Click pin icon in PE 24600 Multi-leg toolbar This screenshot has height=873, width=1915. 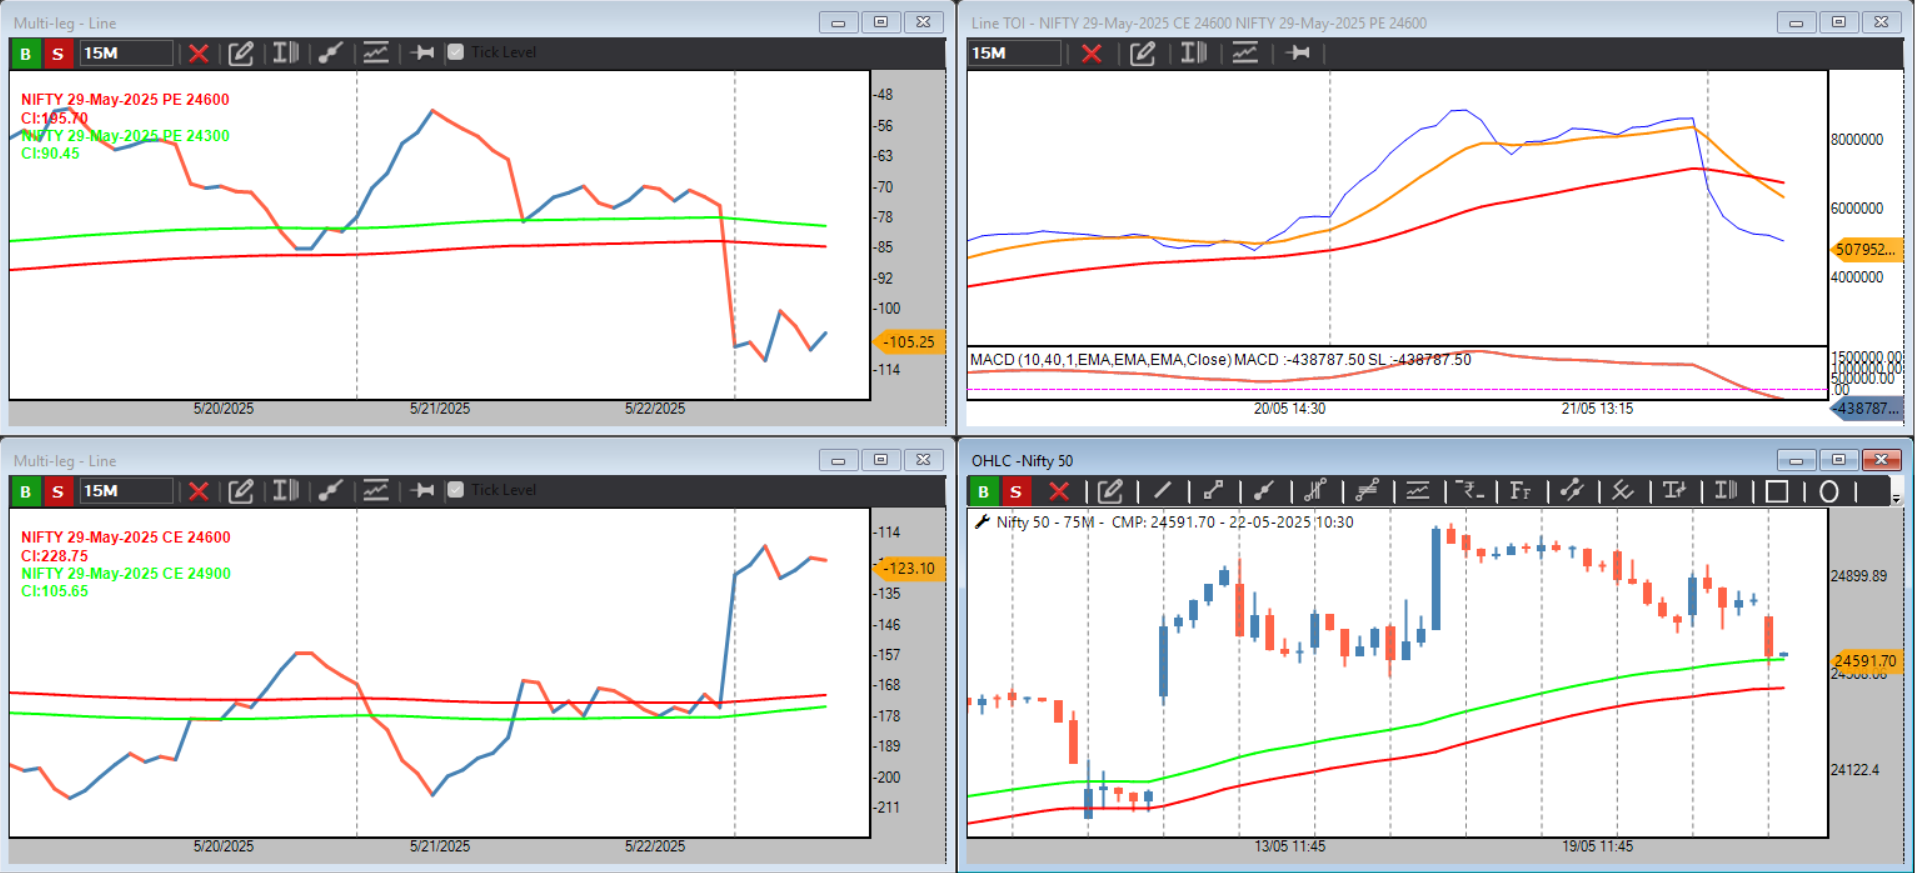point(423,52)
